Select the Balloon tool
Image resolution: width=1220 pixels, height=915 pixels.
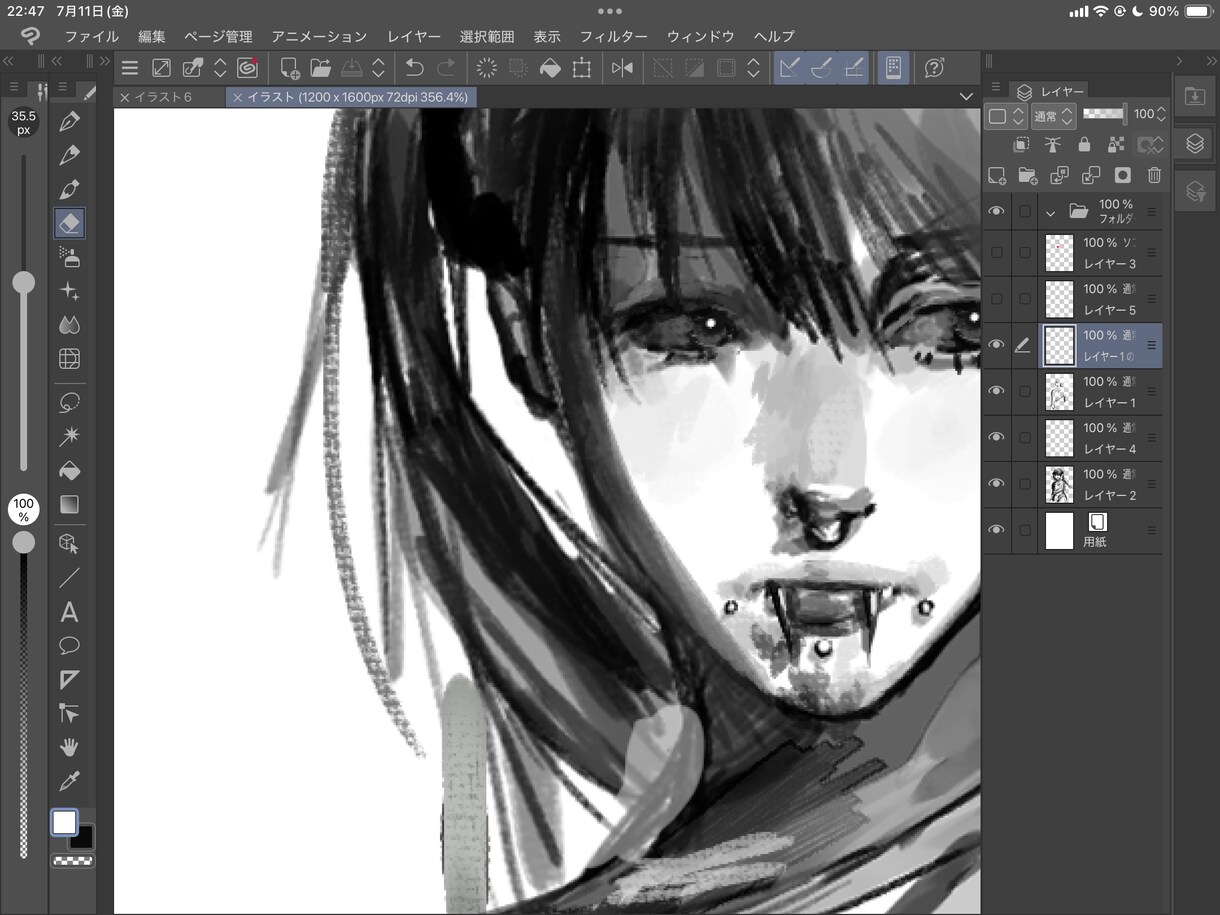click(x=69, y=645)
